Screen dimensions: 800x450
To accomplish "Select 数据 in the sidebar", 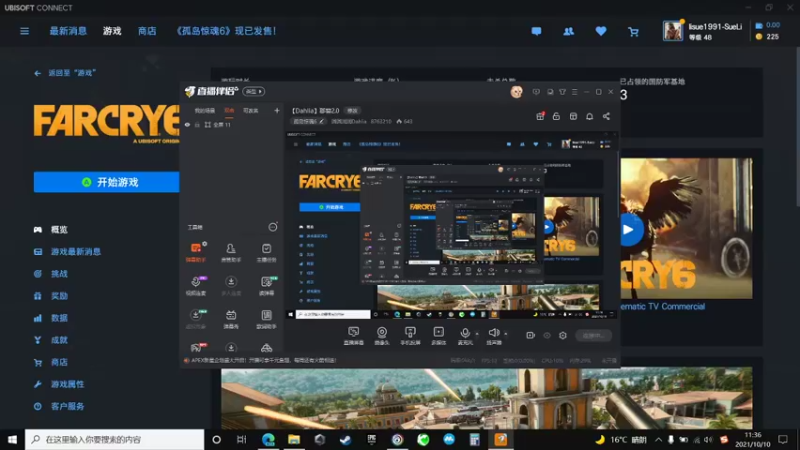I will (x=51, y=318).
